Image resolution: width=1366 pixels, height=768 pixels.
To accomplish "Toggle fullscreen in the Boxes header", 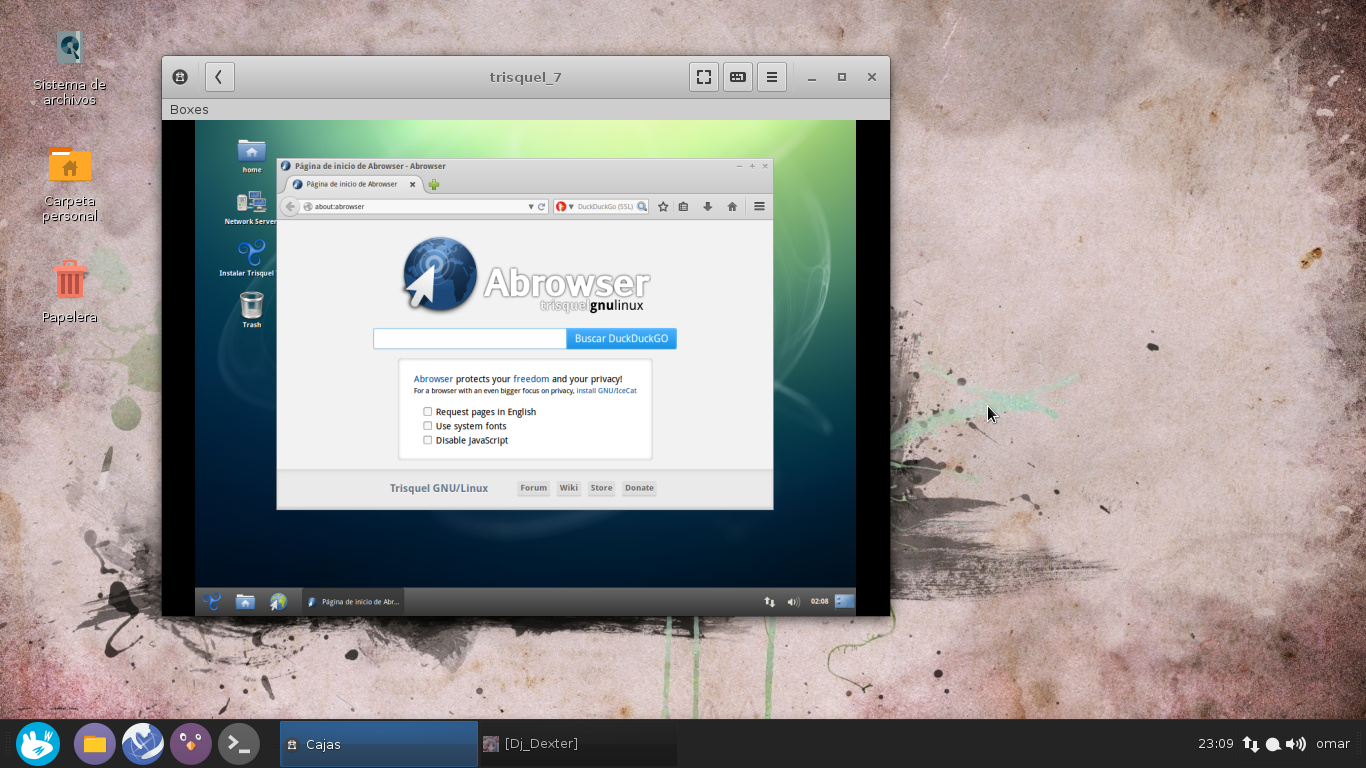I will click(704, 77).
